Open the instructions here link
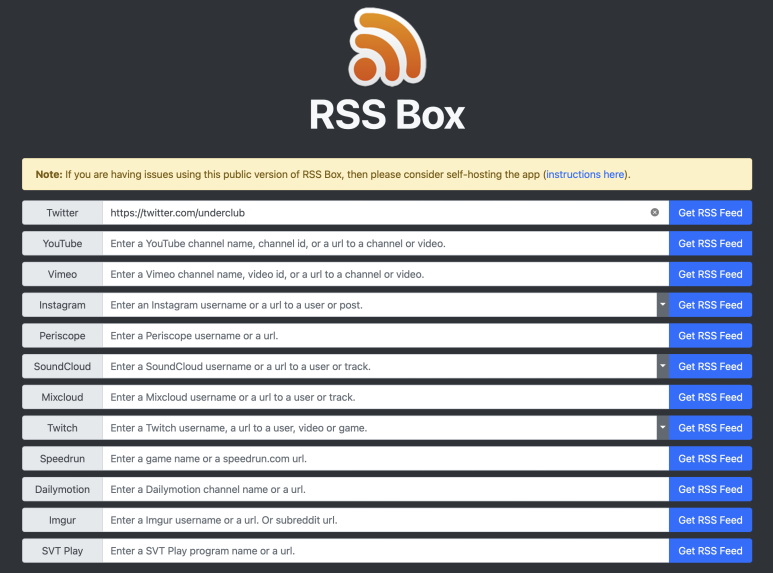 pos(585,174)
